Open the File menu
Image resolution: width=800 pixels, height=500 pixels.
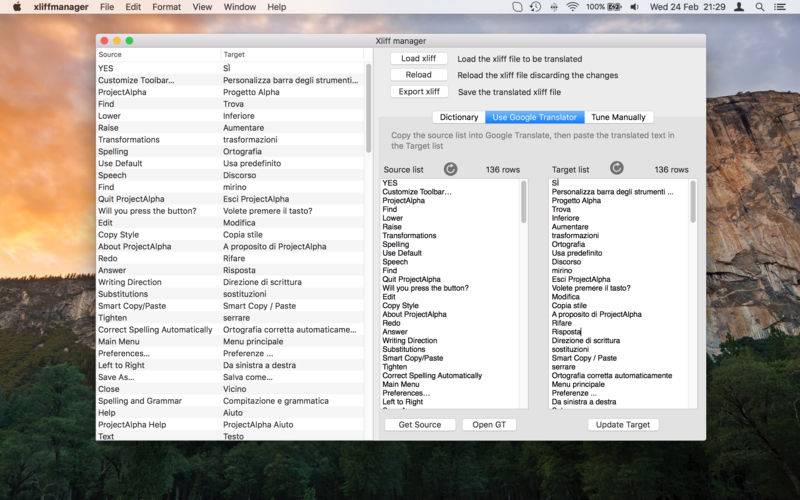(107, 7)
